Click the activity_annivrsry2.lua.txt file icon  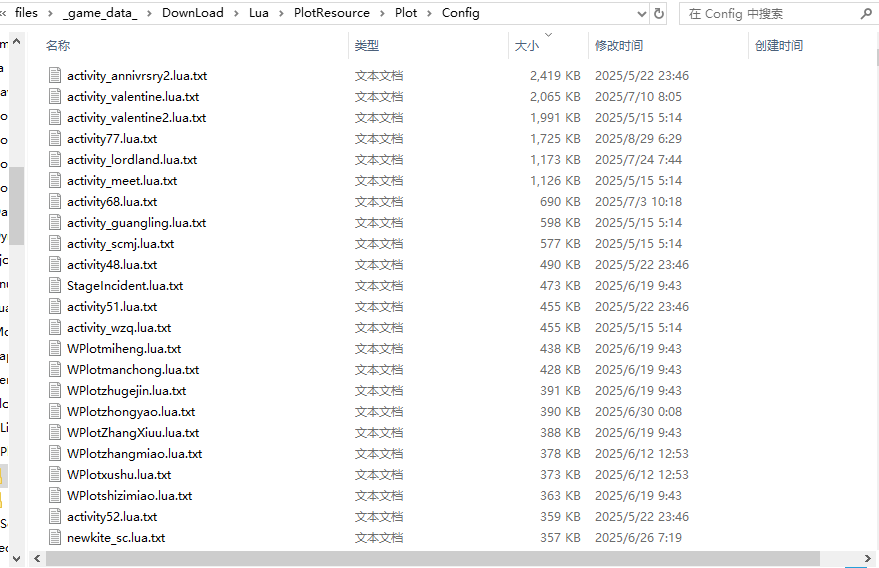pos(55,76)
